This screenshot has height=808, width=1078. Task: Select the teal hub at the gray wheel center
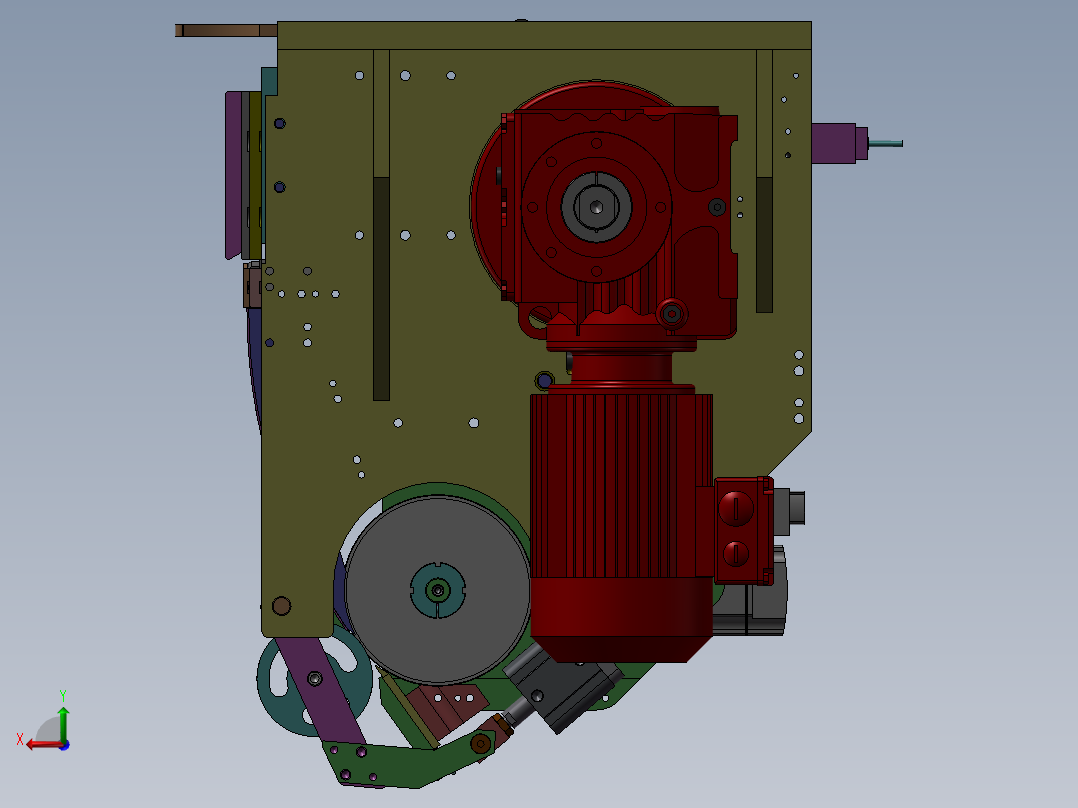[438, 590]
